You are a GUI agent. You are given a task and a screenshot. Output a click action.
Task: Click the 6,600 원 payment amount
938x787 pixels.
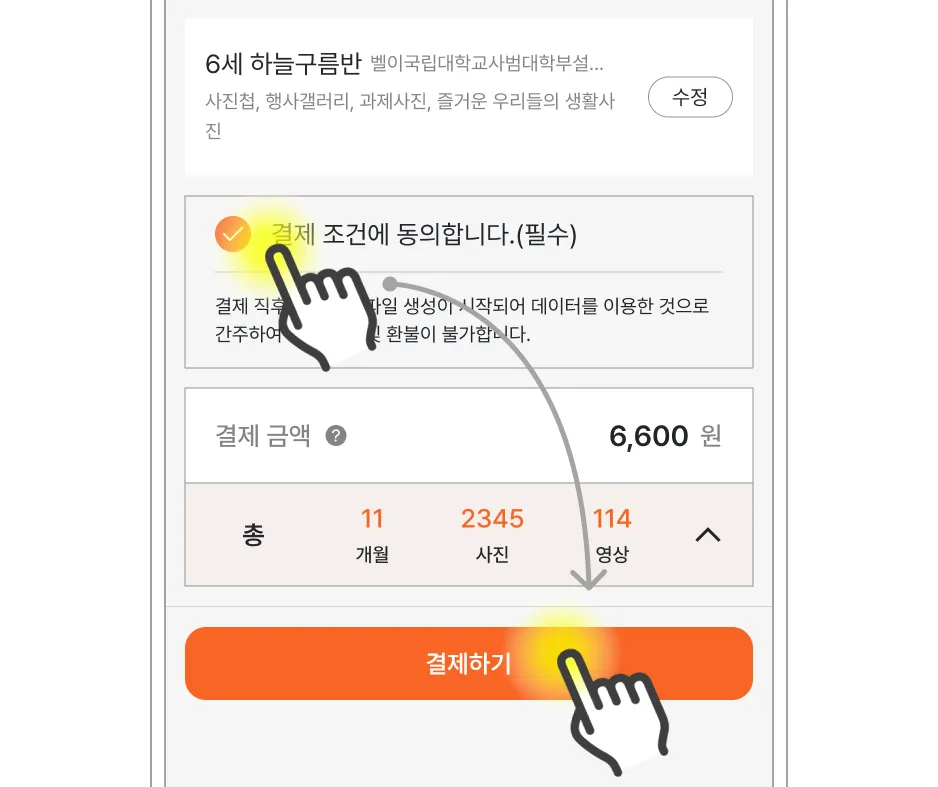pyautogui.click(x=665, y=435)
